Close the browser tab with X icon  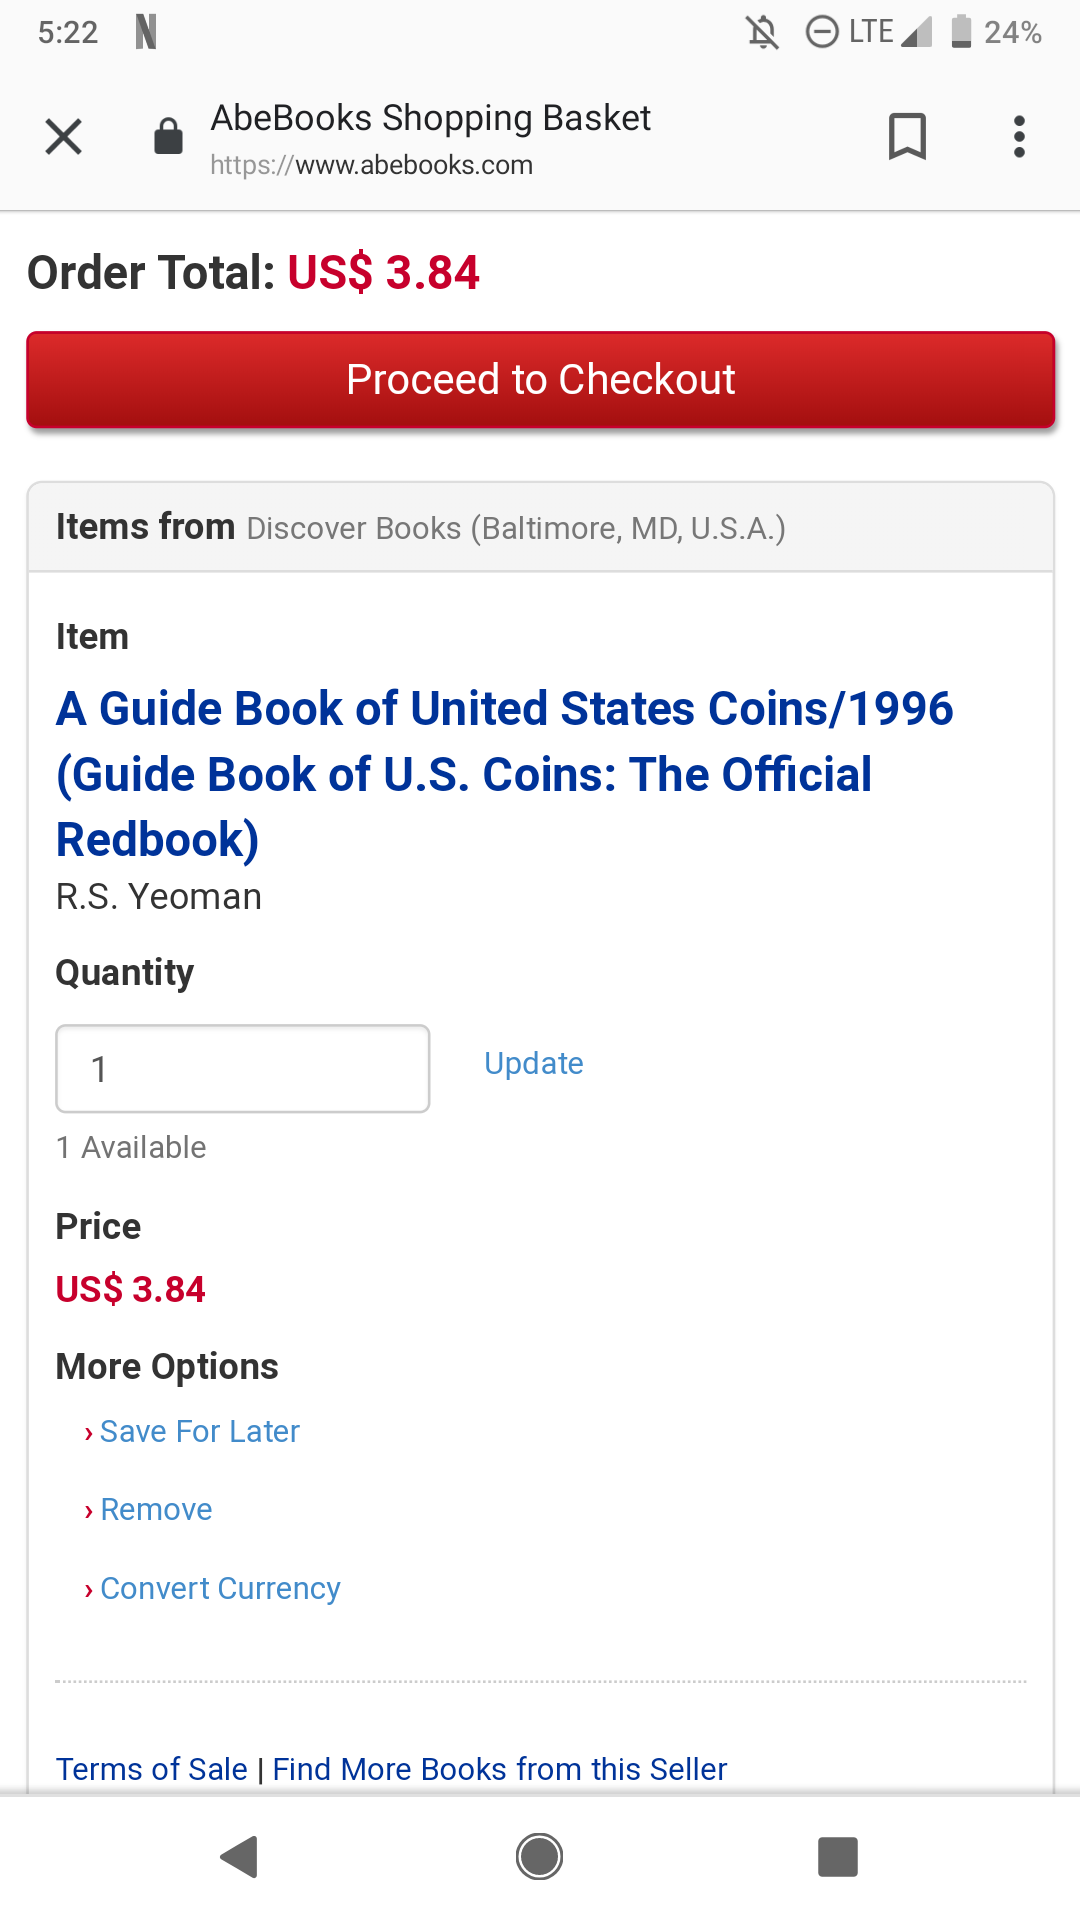pos(63,137)
